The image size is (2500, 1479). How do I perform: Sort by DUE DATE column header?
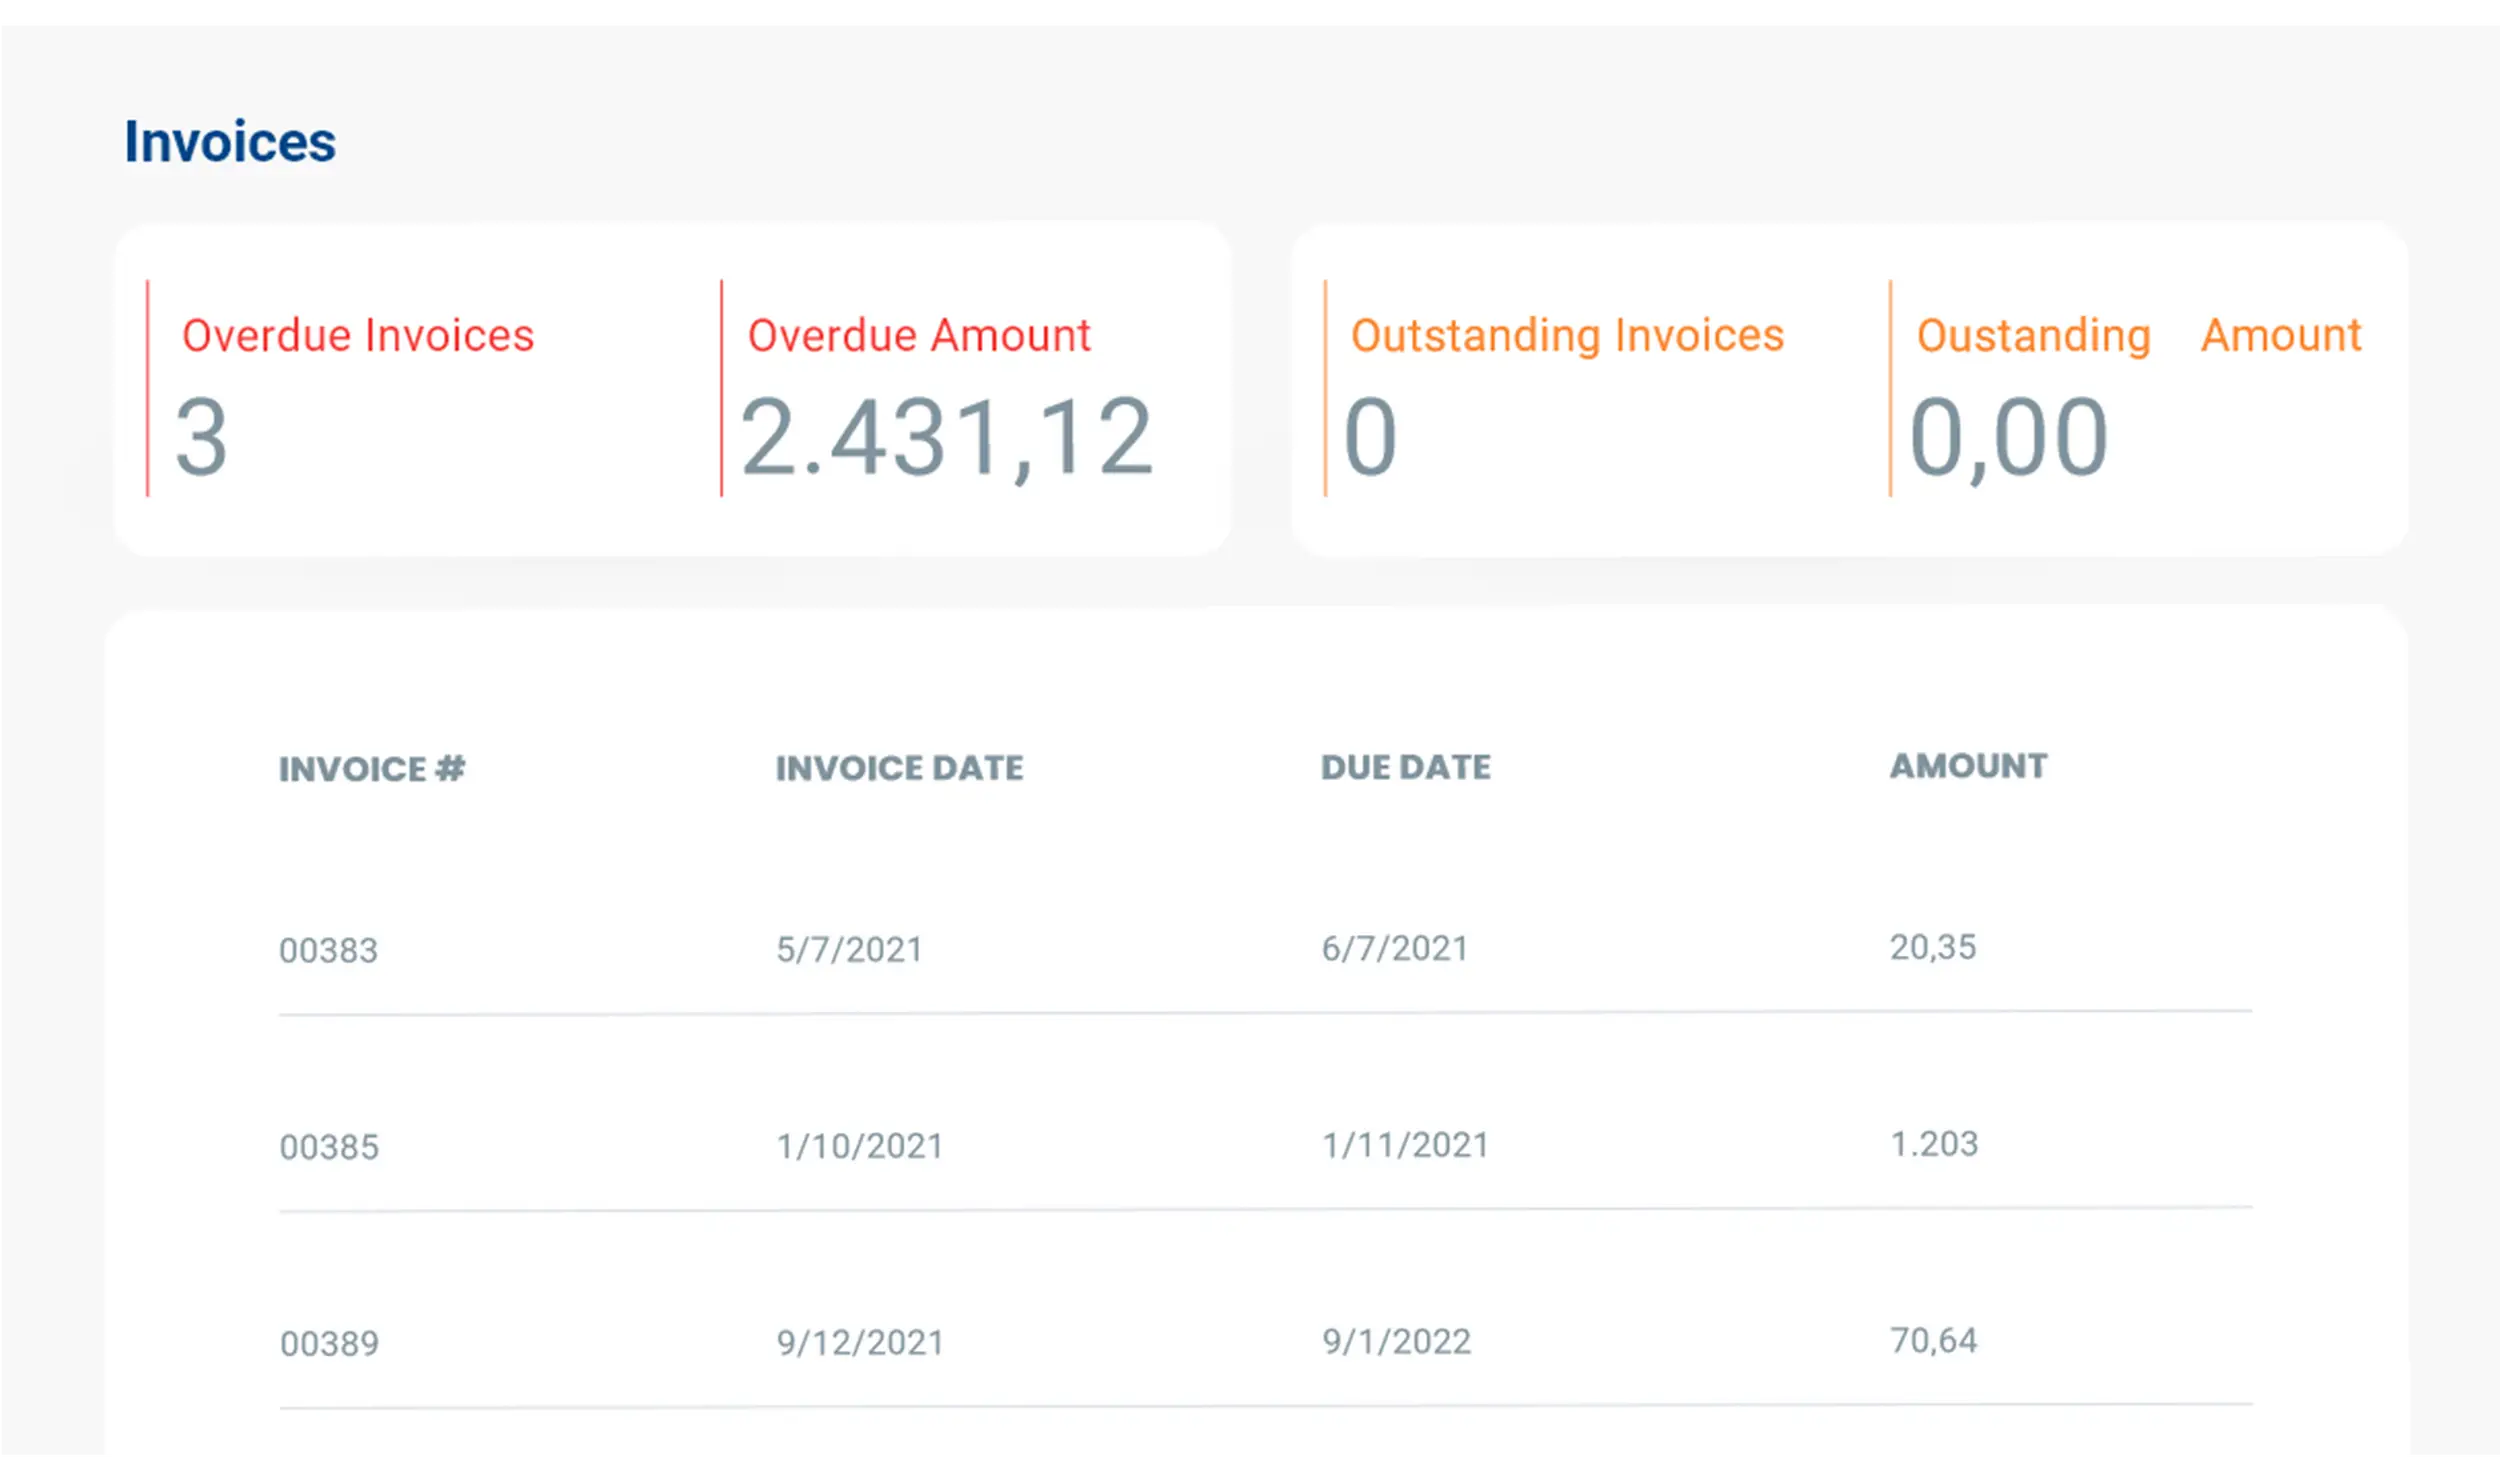[x=1405, y=767]
